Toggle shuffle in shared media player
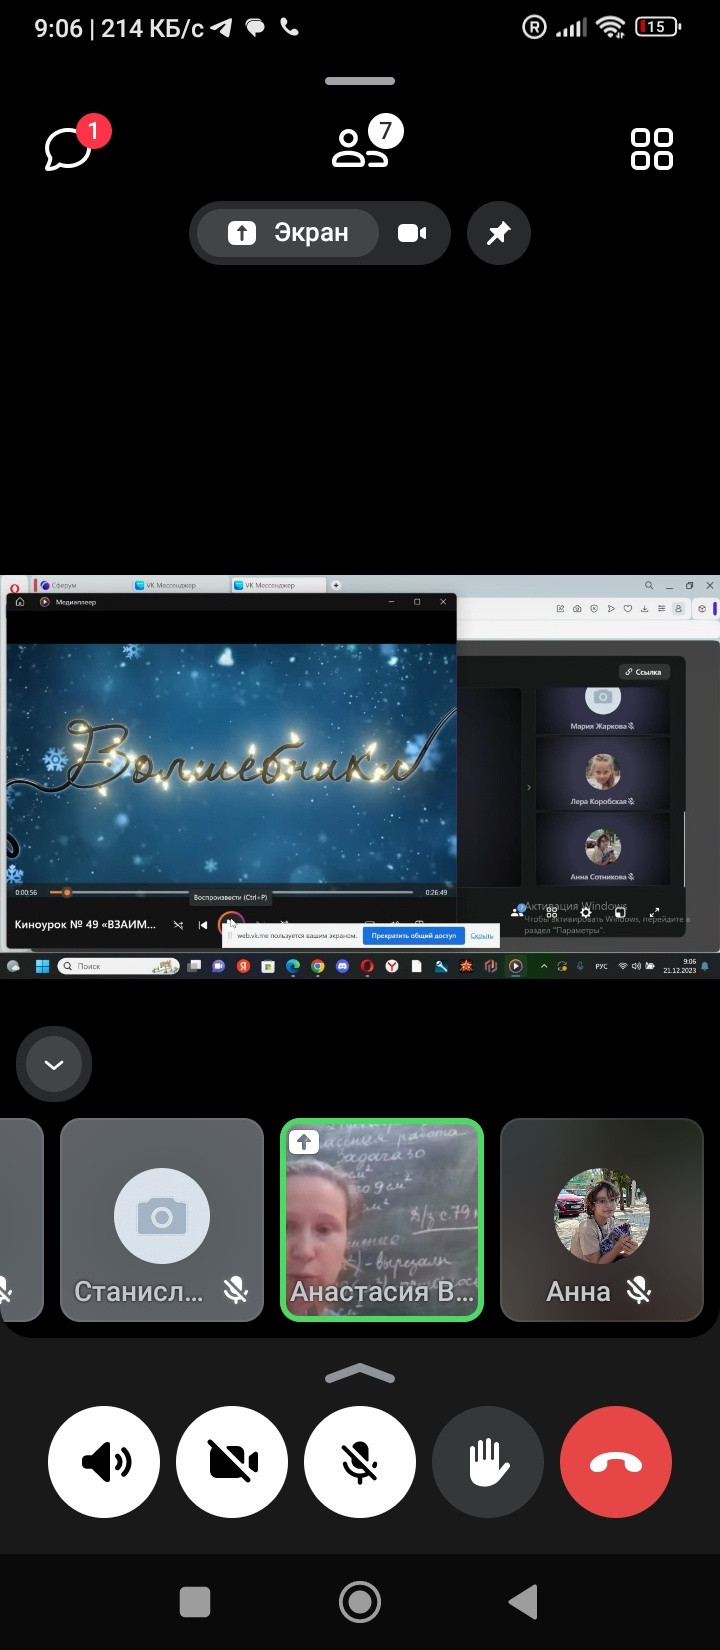This screenshot has width=720, height=1650. tap(178, 925)
